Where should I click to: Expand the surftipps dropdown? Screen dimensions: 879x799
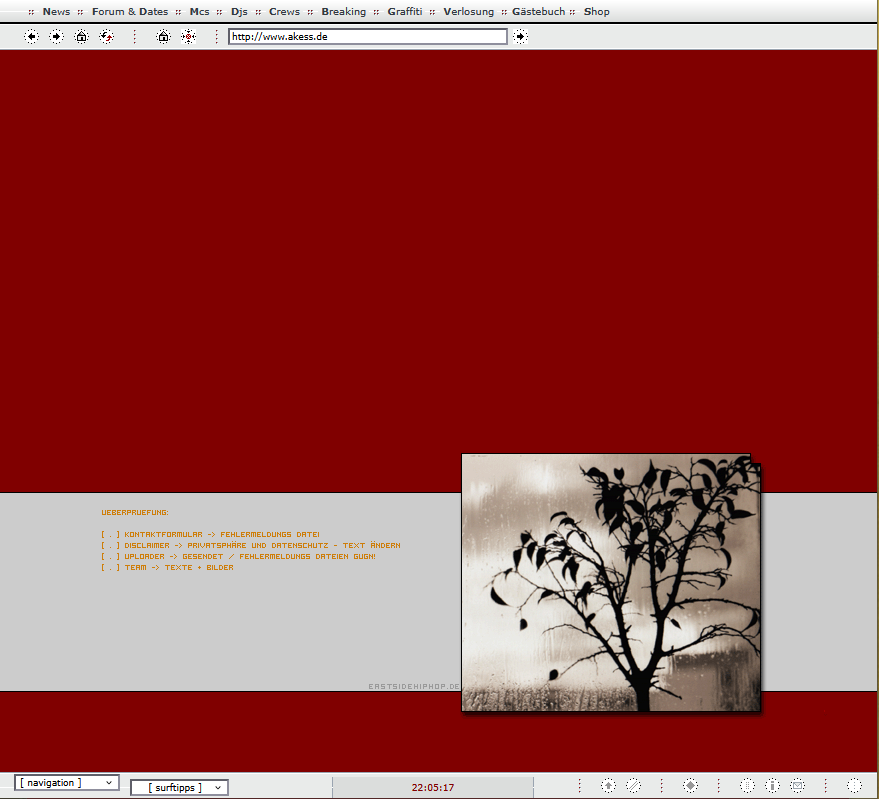point(179,788)
